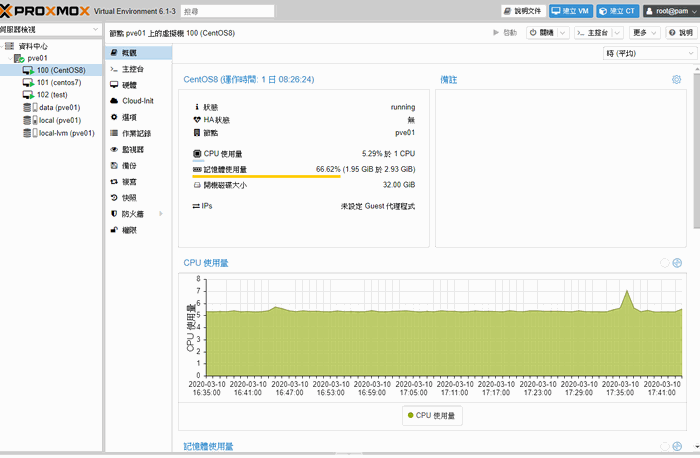Select 資料中心 in the resource tree
Image resolution: width=700 pixels, height=458 pixels.
coord(33,46)
